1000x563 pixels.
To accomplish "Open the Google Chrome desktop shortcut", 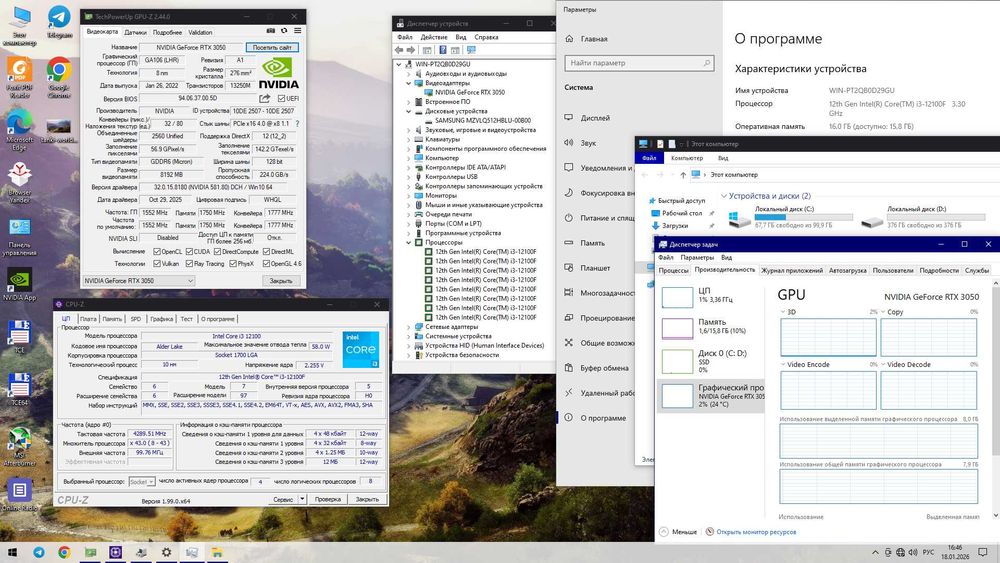I will [59, 78].
